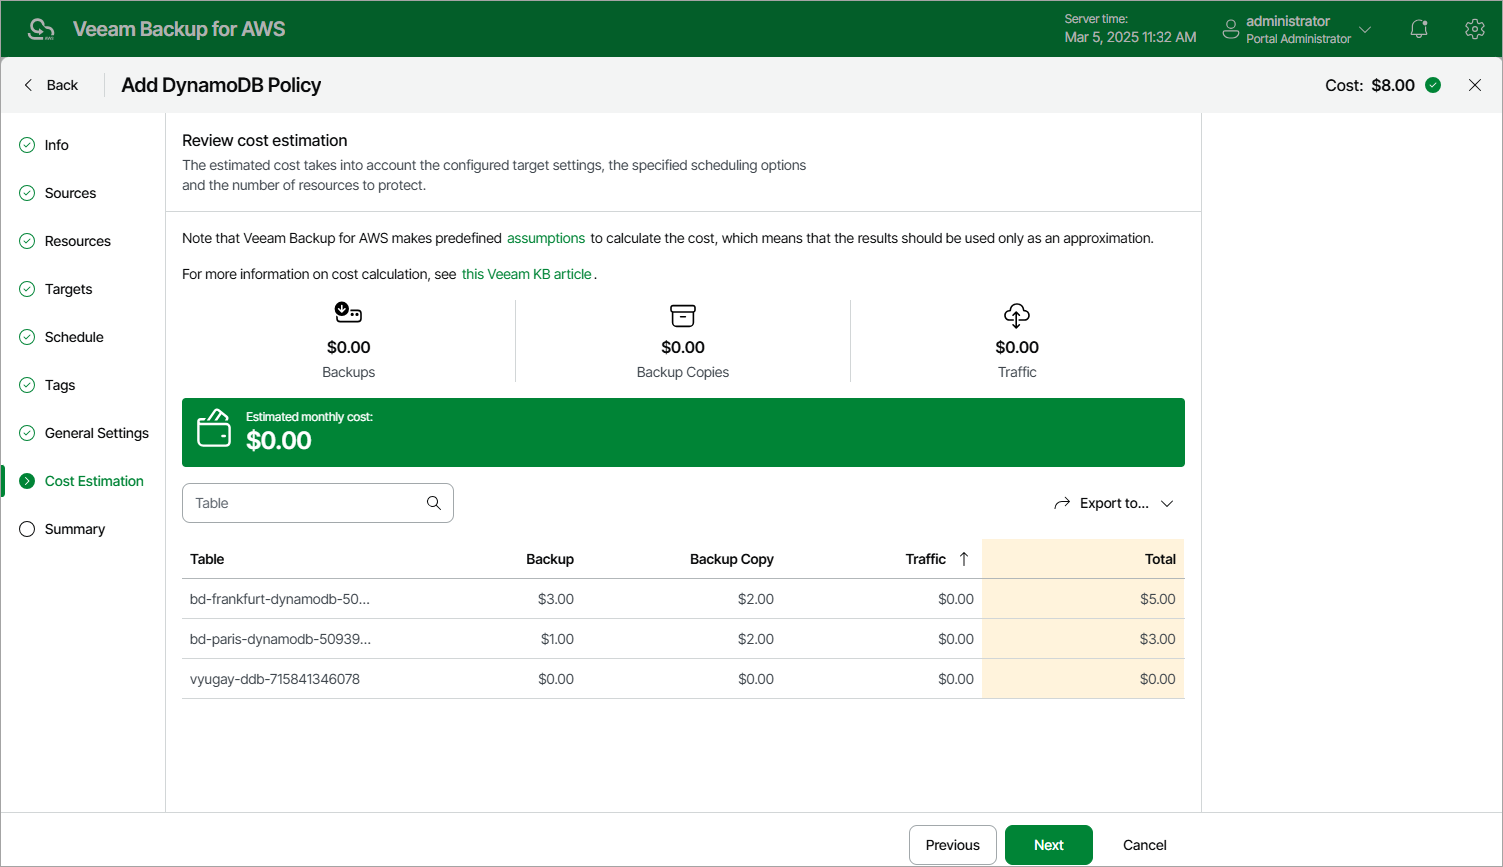The height and width of the screenshot is (867, 1503).
Task: Click the Backup Copies archive icon
Action: pyautogui.click(x=683, y=316)
